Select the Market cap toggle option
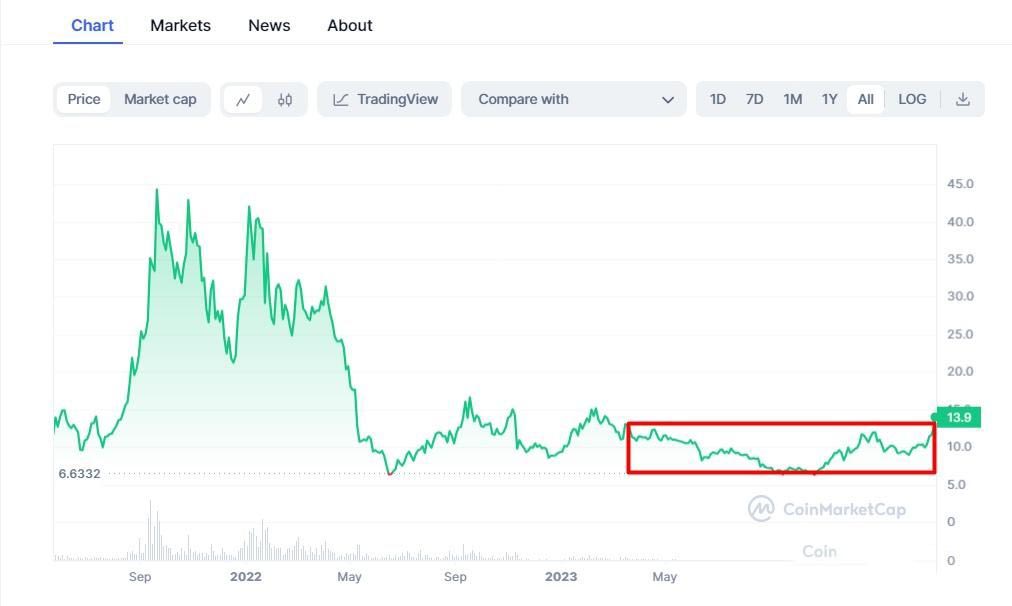 tap(160, 99)
